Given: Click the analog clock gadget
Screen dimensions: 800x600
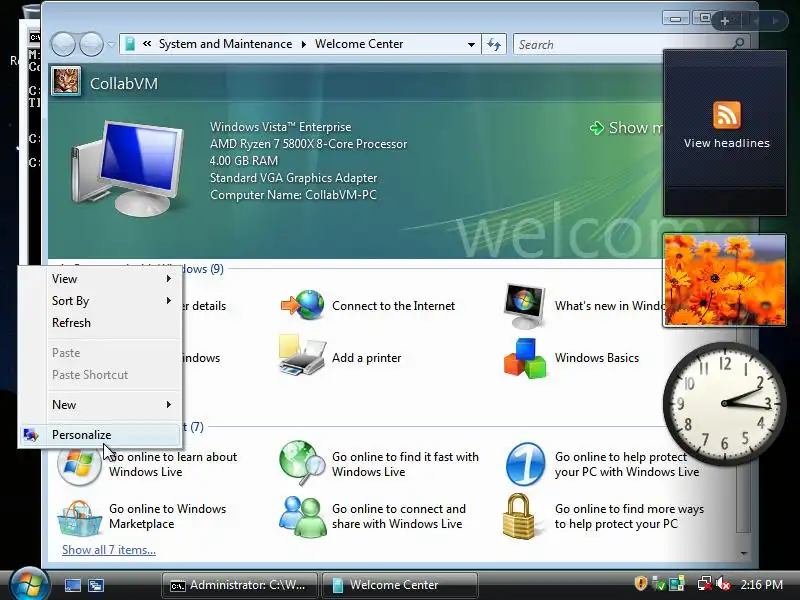Looking at the screenshot, I should pyautogui.click(x=724, y=403).
